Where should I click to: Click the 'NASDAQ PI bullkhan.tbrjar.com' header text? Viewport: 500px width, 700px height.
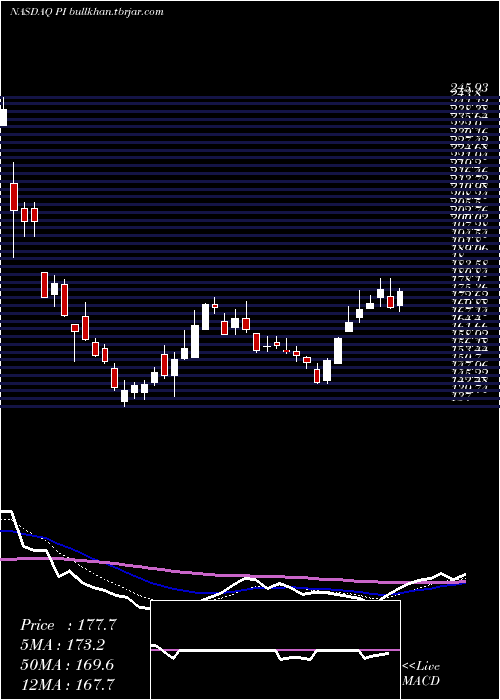click(87, 12)
